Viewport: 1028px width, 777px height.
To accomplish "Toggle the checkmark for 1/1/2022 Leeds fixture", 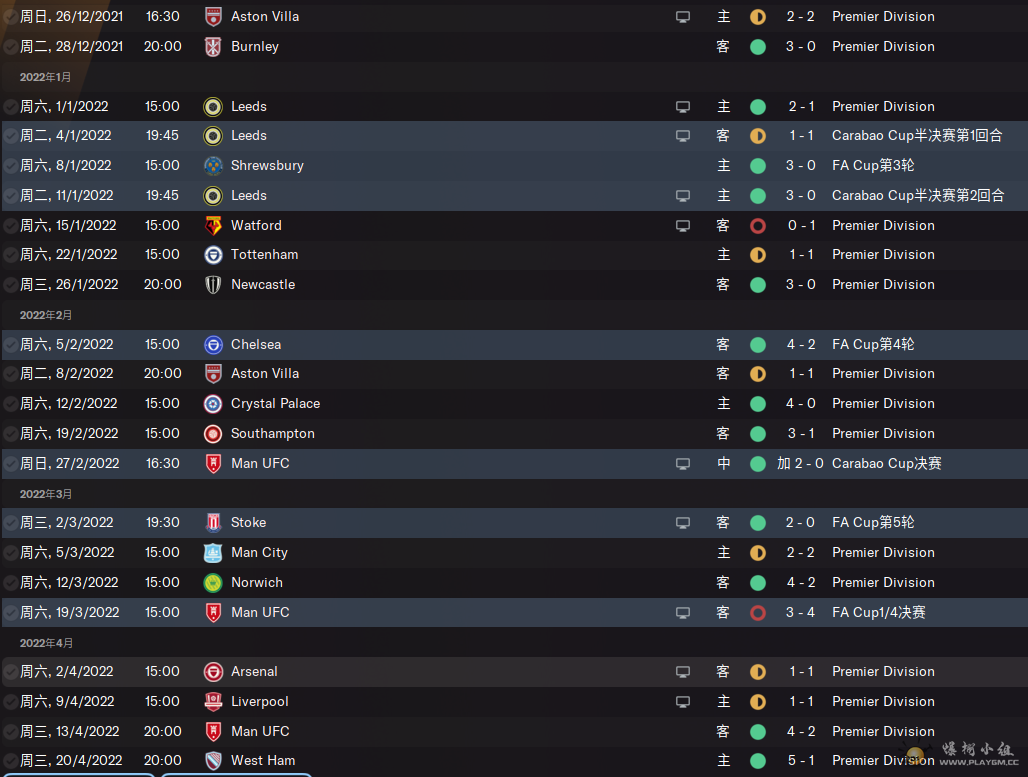I will tap(10, 106).
